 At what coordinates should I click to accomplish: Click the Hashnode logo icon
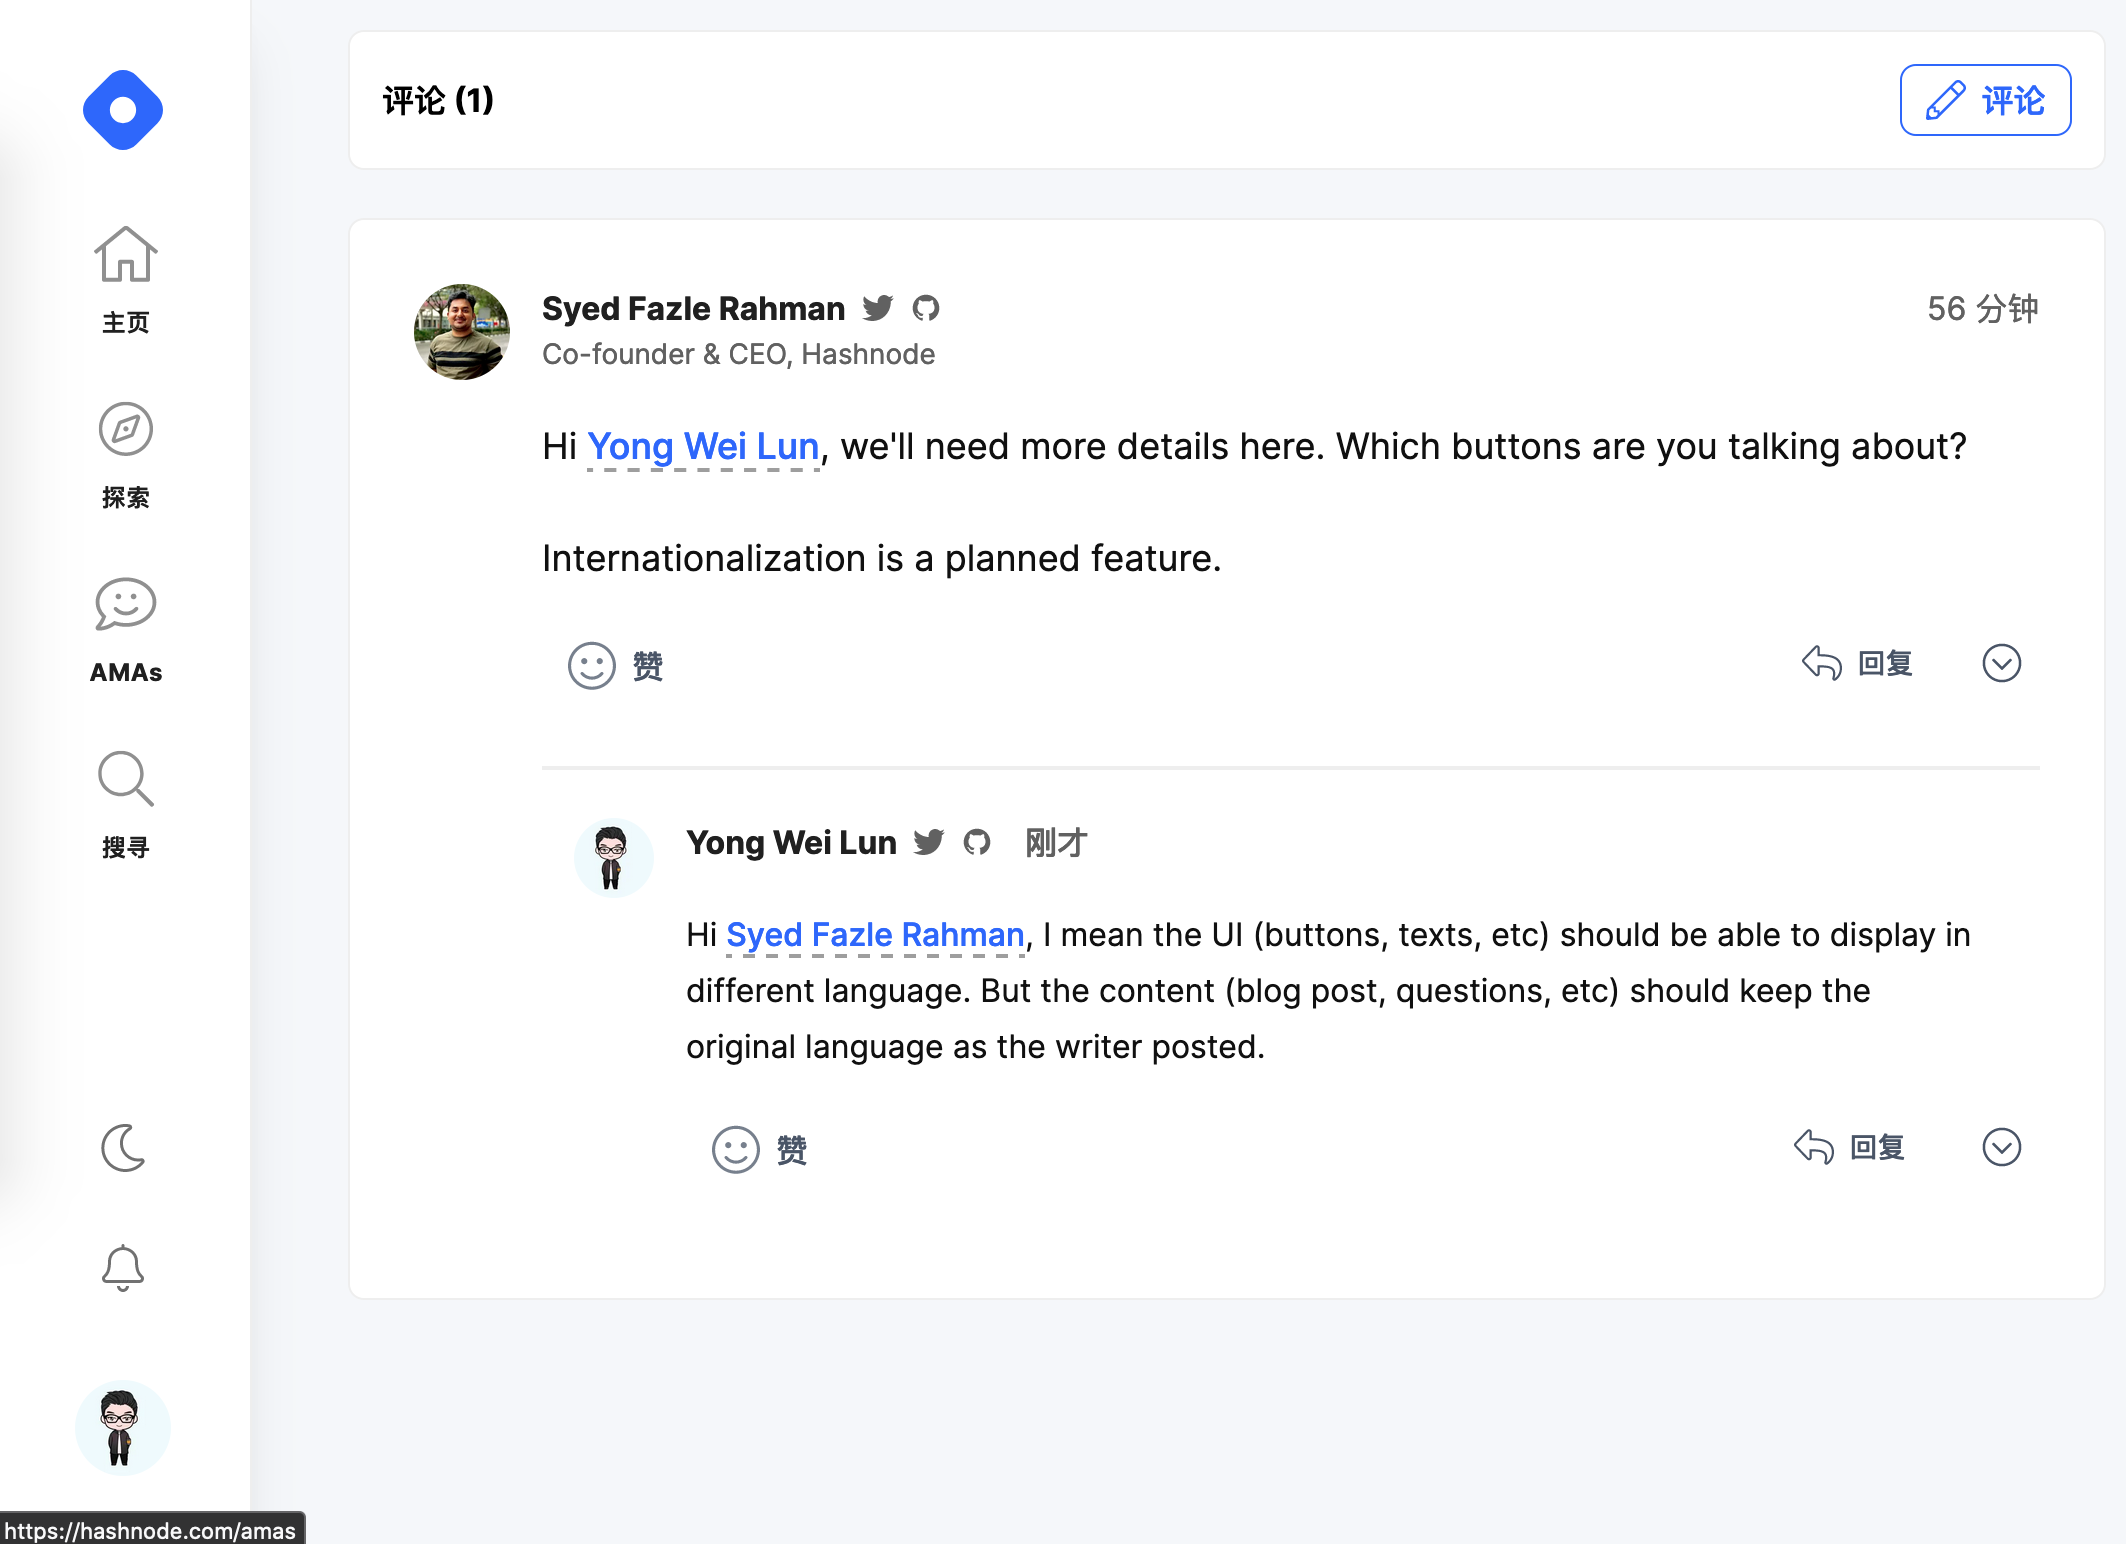(123, 110)
